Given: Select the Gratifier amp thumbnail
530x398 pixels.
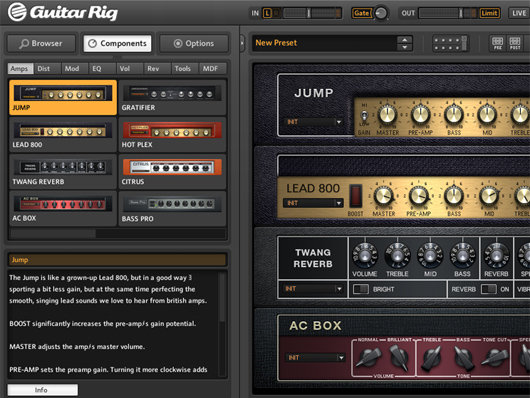Looking at the screenshot, I should (x=172, y=97).
